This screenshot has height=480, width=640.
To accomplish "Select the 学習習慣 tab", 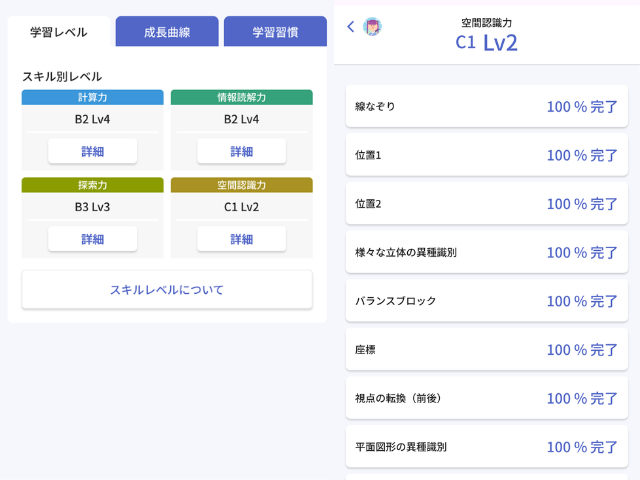I will tap(275, 32).
